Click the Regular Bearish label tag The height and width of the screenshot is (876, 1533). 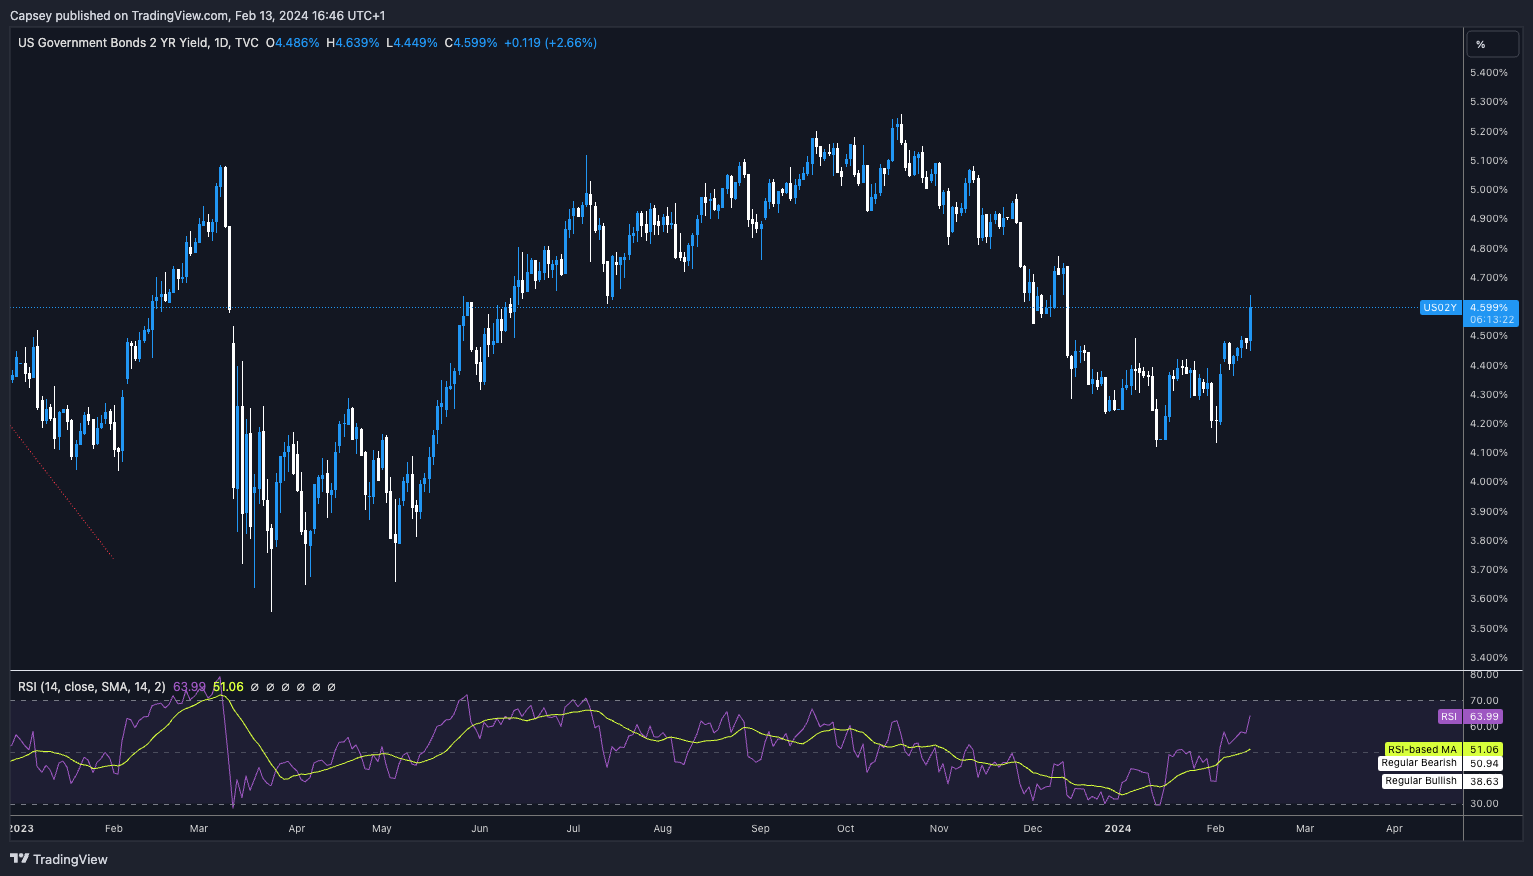pos(1418,763)
